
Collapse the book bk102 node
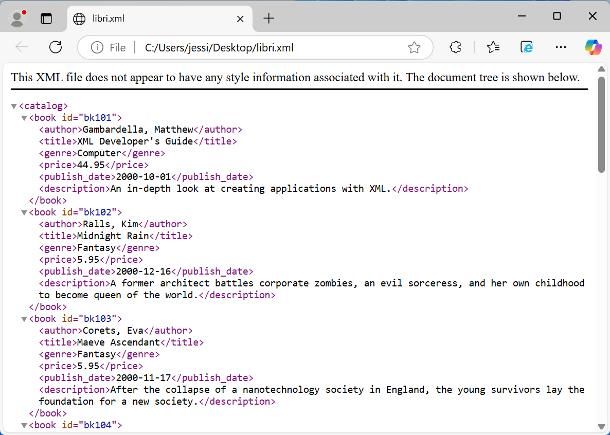click(x=24, y=212)
